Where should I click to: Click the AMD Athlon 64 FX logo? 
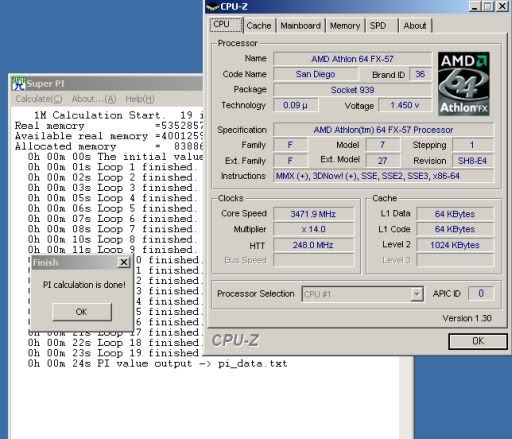click(463, 84)
